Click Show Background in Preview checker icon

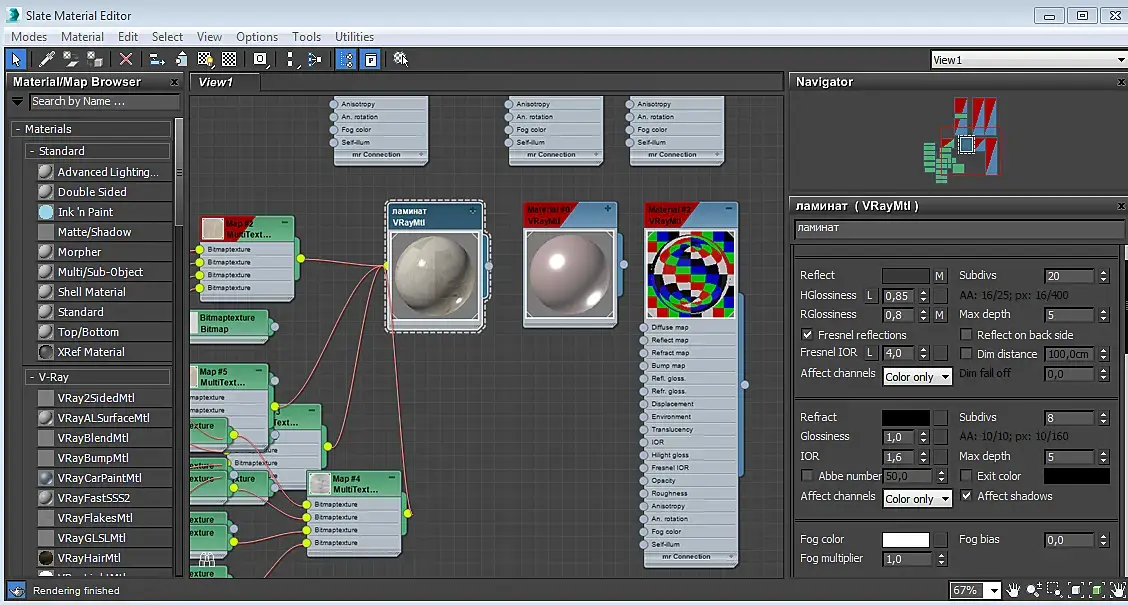pos(229,60)
